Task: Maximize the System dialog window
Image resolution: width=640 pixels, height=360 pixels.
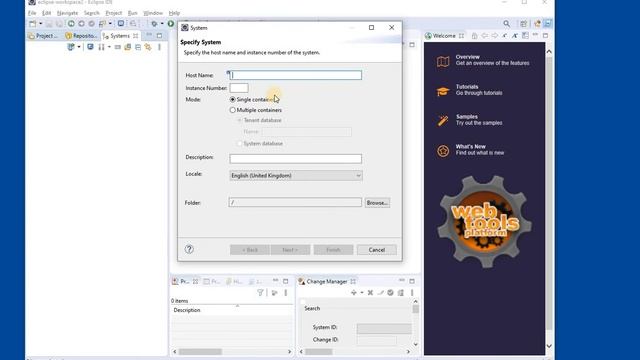Action: pos(371,28)
